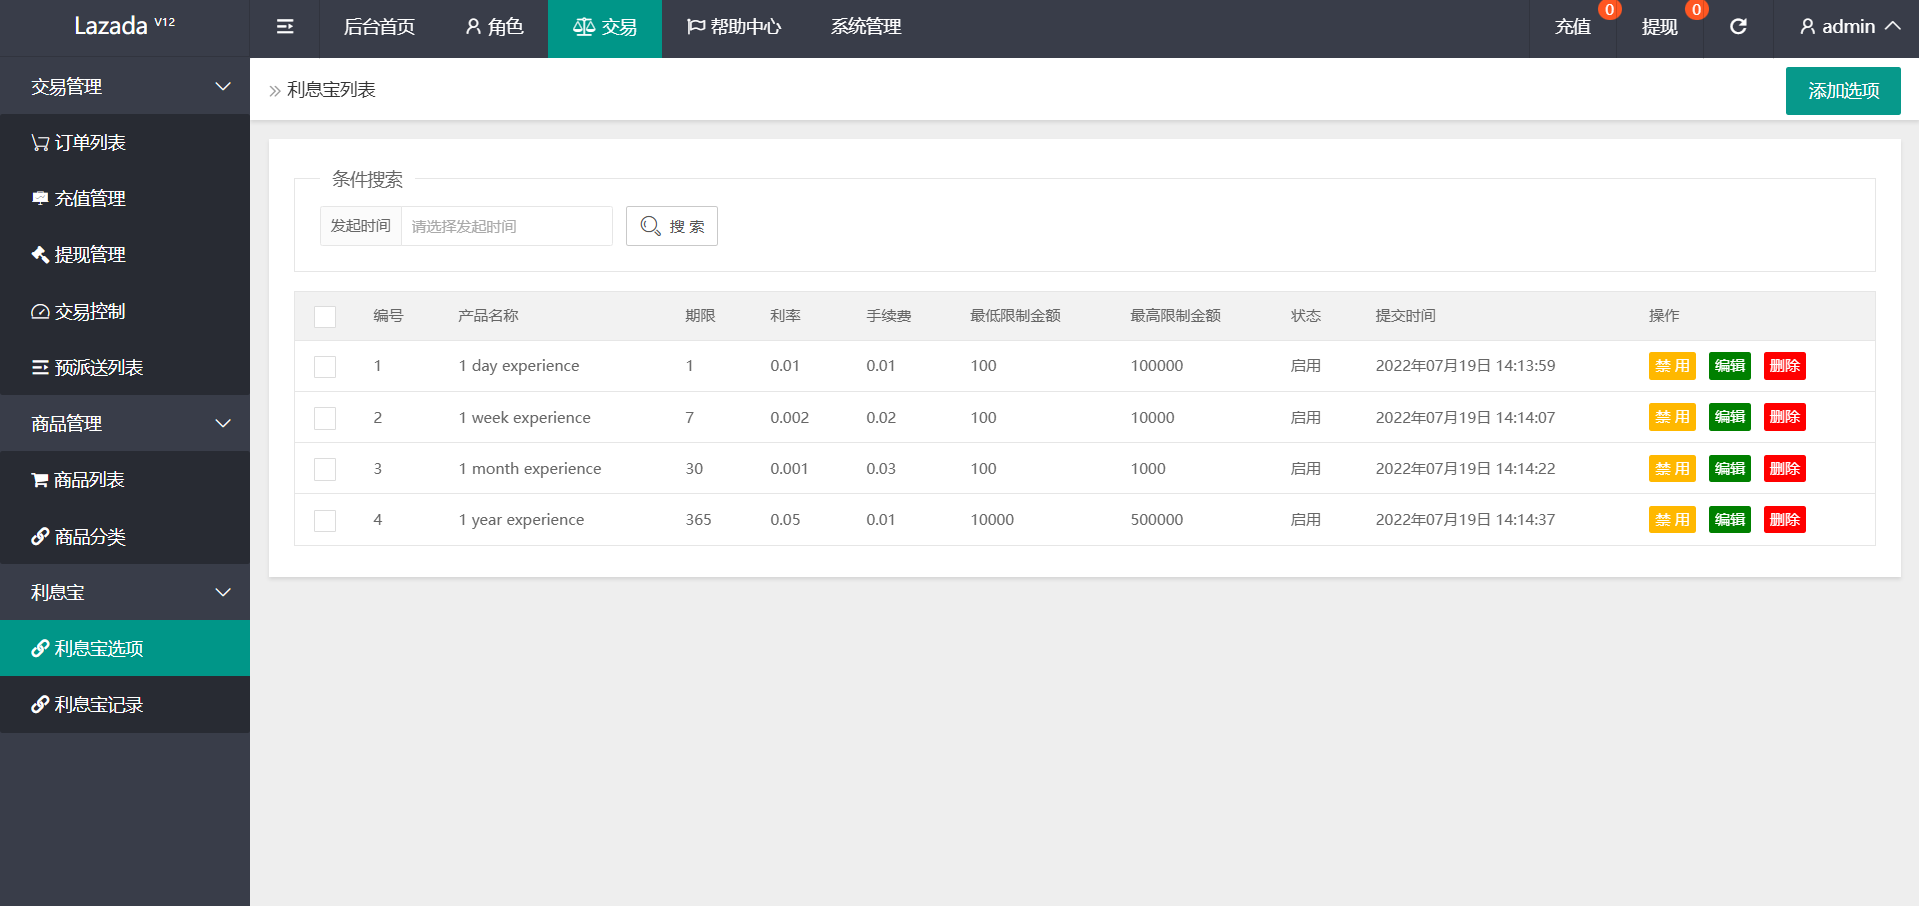Click the 添加选项 button
This screenshot has height=906, width=1919.
pyautogui.click(x=1843, y=91)
